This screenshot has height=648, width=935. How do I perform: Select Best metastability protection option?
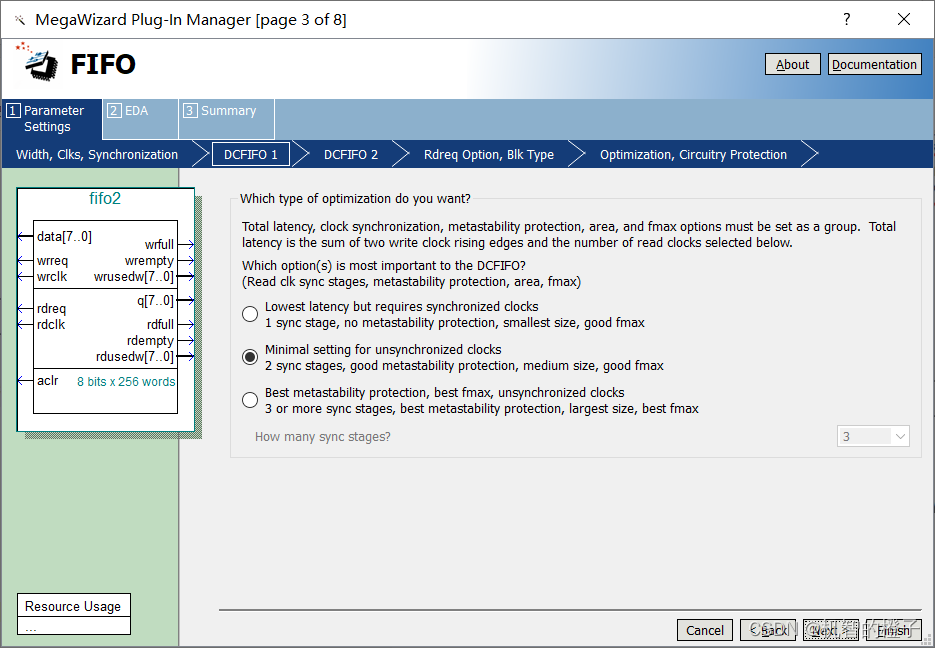coord(250,400)
